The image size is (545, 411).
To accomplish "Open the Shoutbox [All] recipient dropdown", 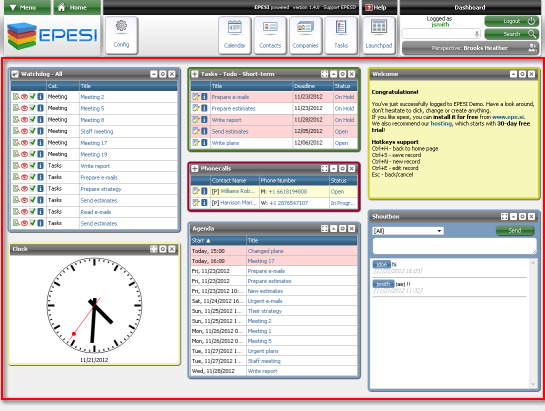I will [x=408, y=231].
